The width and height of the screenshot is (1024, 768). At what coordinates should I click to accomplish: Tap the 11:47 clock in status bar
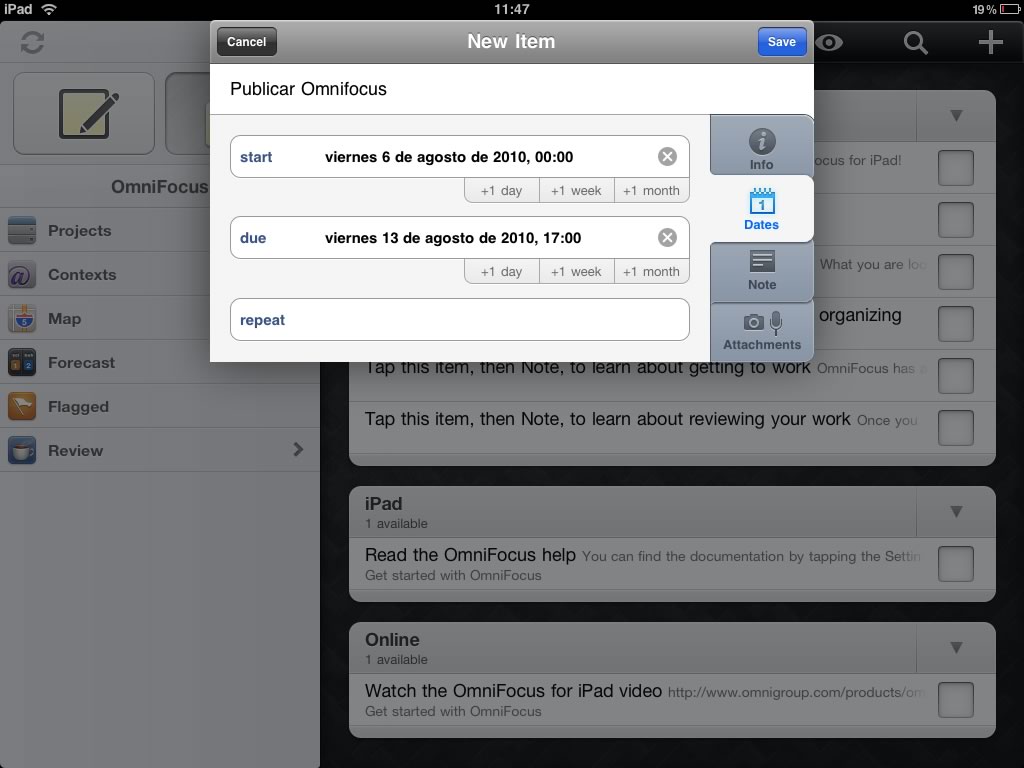click(511, 9)
